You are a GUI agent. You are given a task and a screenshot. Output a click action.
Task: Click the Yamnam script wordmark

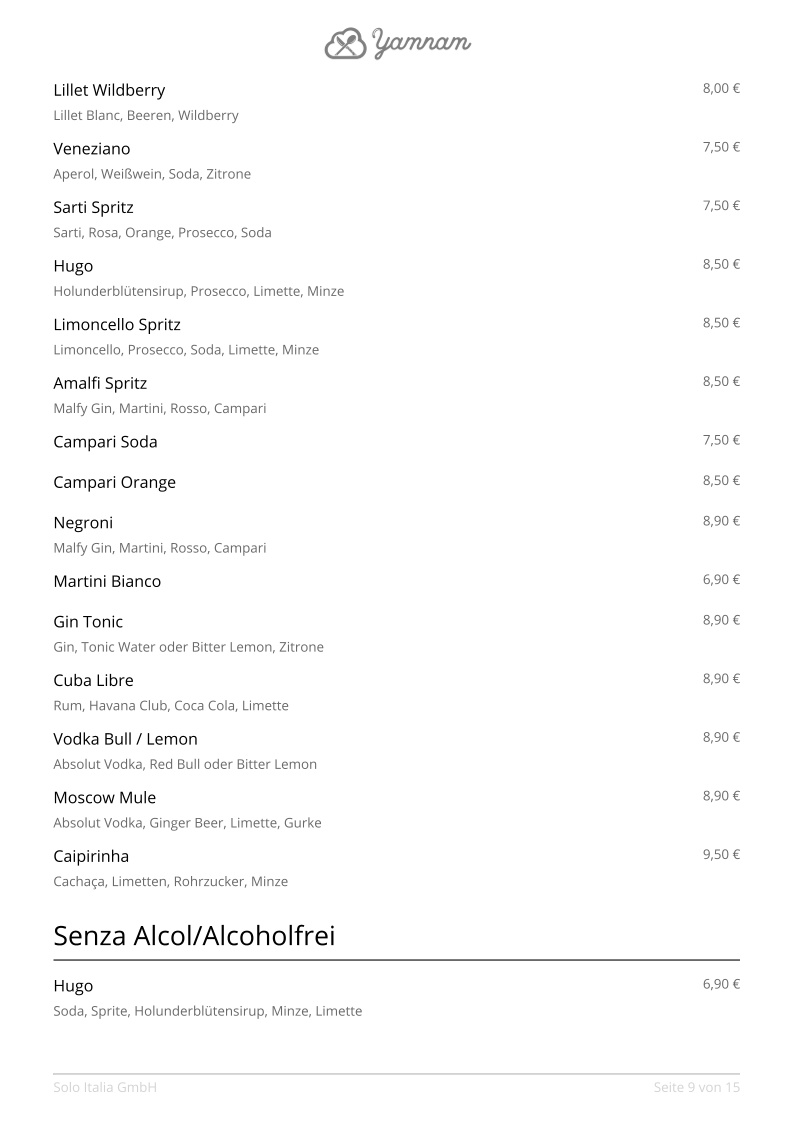pos(421,43)
